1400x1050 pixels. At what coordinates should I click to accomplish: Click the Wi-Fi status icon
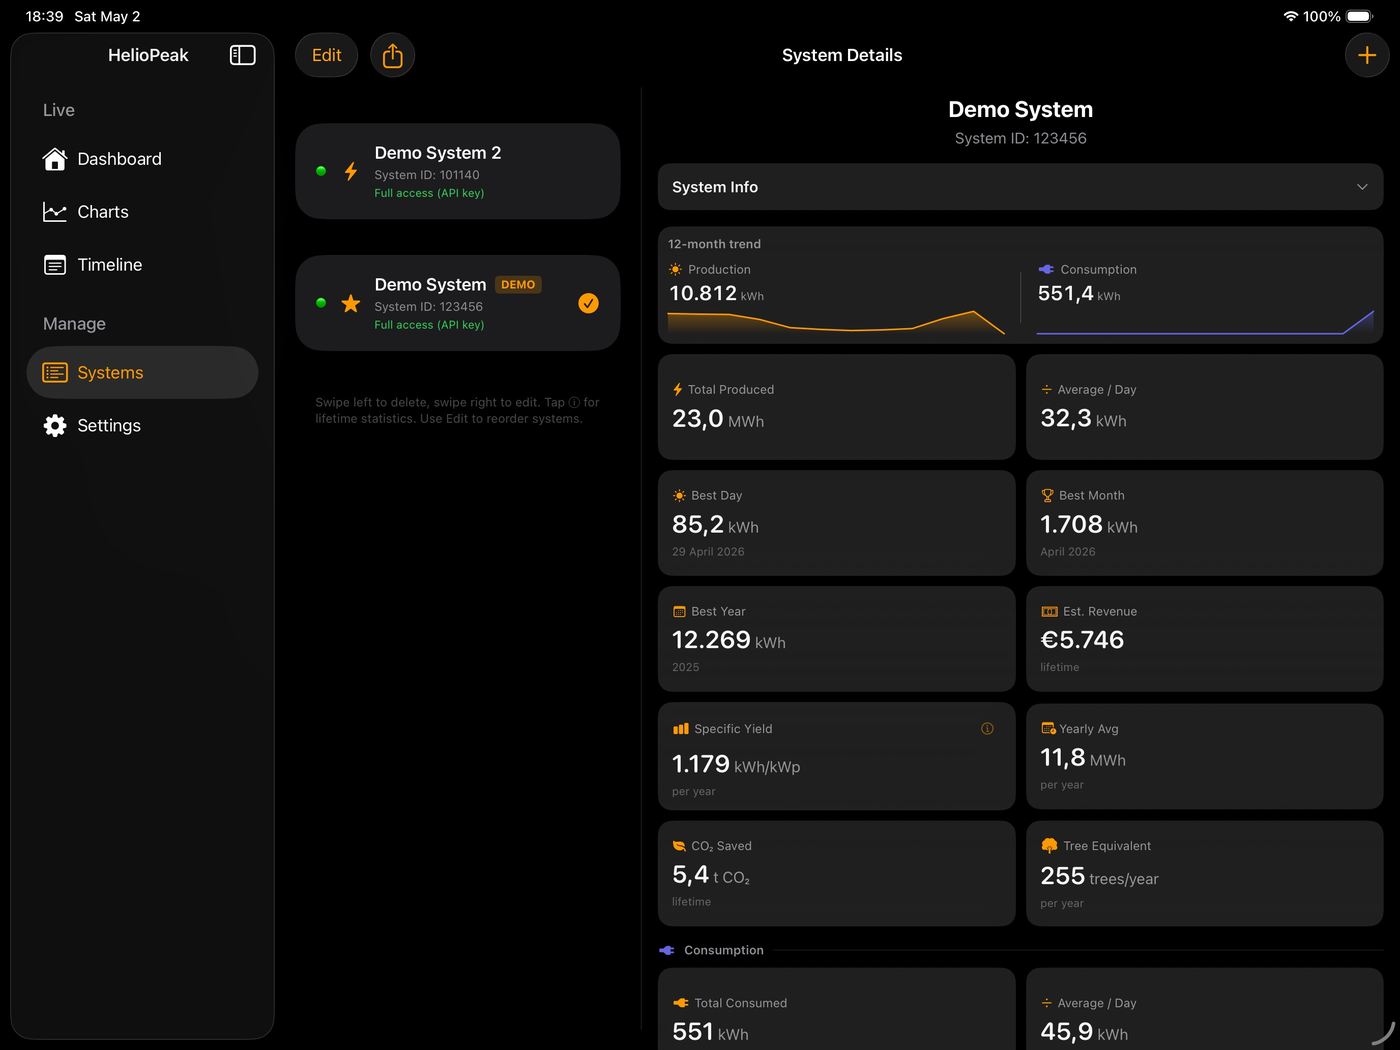point(1291,16)
